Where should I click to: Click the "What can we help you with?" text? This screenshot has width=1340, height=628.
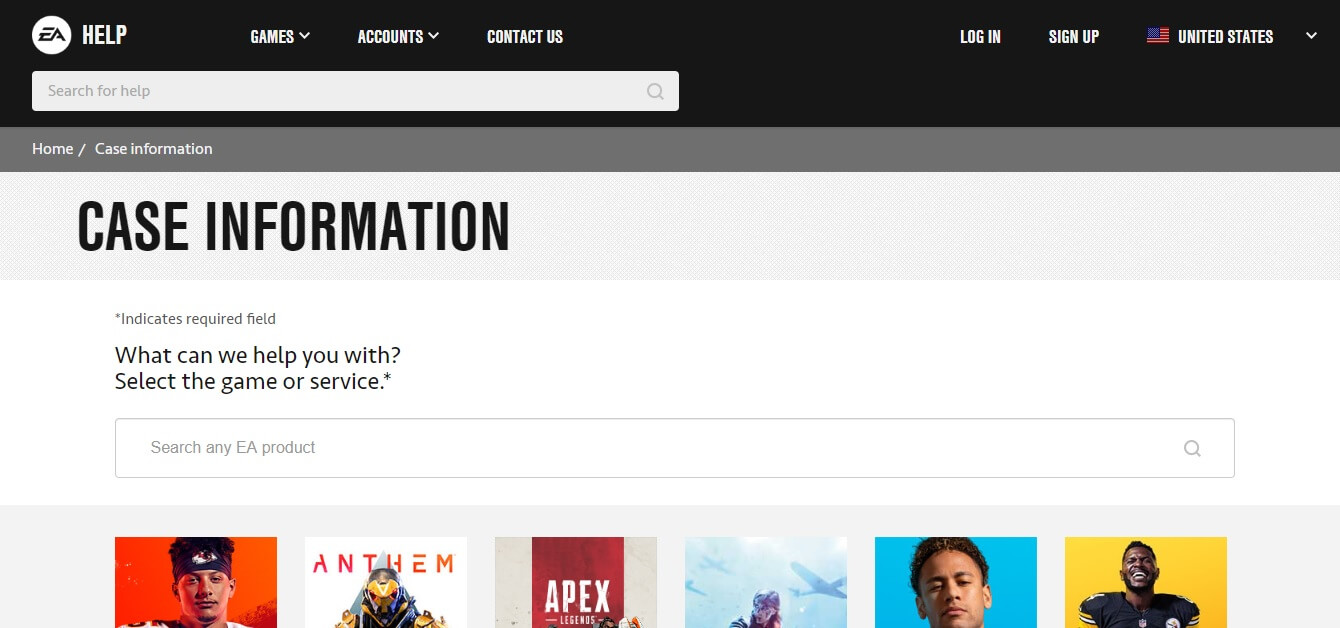click(x=258, y=355)
